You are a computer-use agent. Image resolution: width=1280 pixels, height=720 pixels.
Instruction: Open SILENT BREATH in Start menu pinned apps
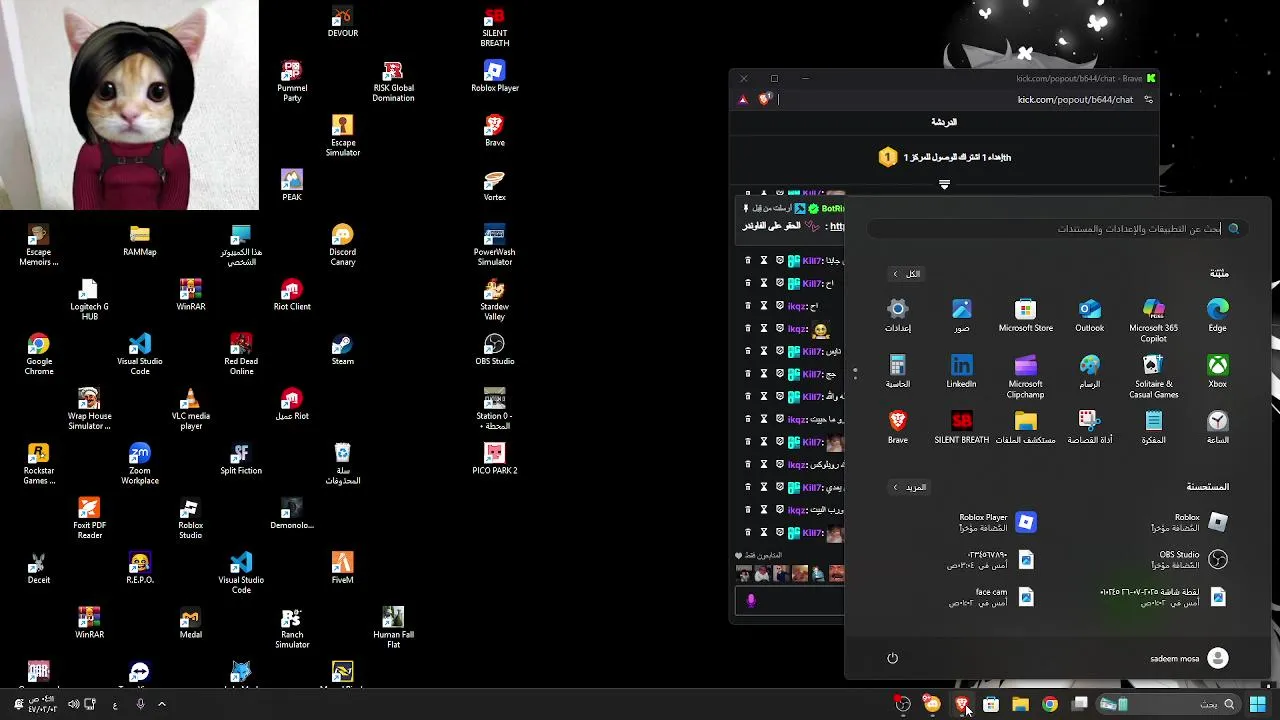point(961,428)
